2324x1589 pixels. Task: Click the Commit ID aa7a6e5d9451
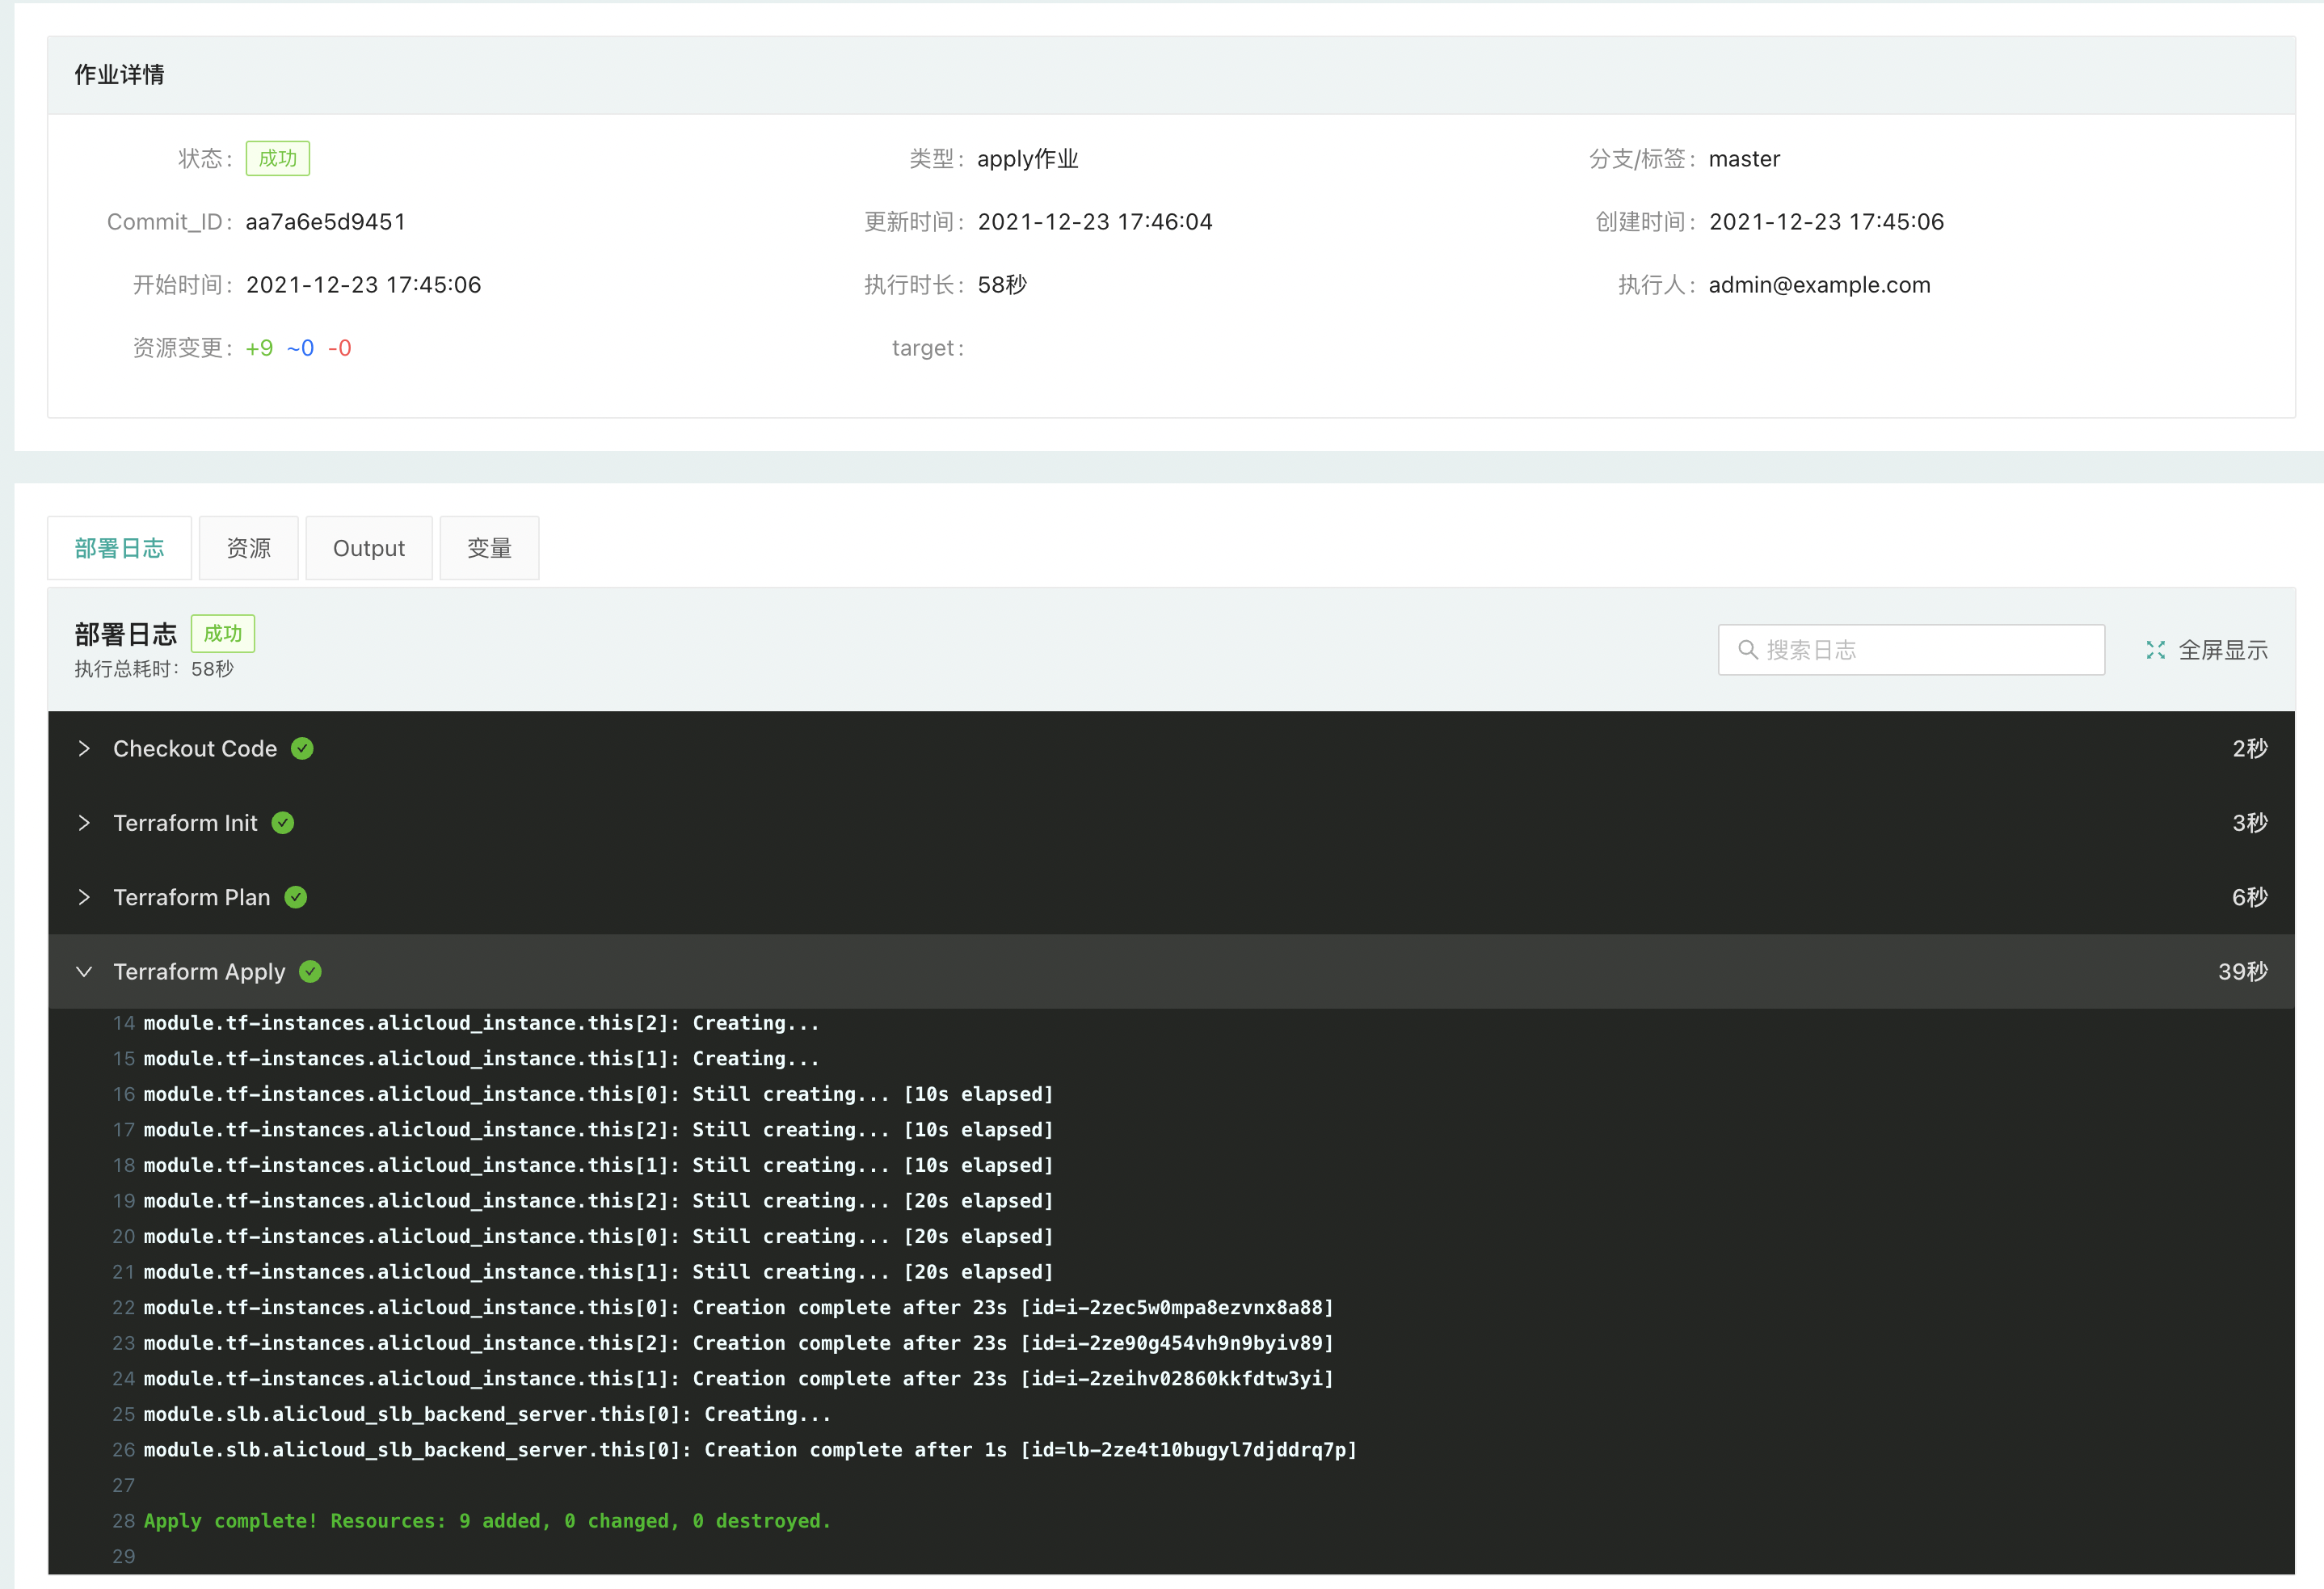click(326, 222)
